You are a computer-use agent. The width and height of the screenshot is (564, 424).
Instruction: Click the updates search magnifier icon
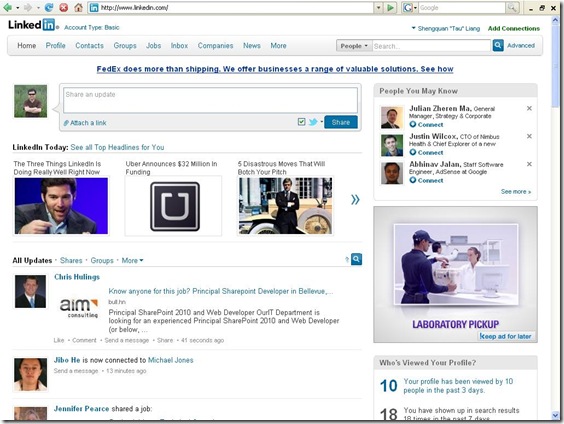tap(356, 259)
